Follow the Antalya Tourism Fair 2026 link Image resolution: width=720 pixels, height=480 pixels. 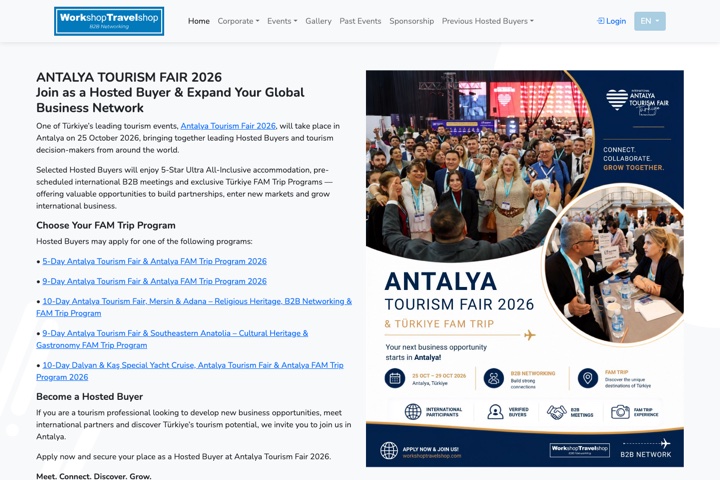228,126
